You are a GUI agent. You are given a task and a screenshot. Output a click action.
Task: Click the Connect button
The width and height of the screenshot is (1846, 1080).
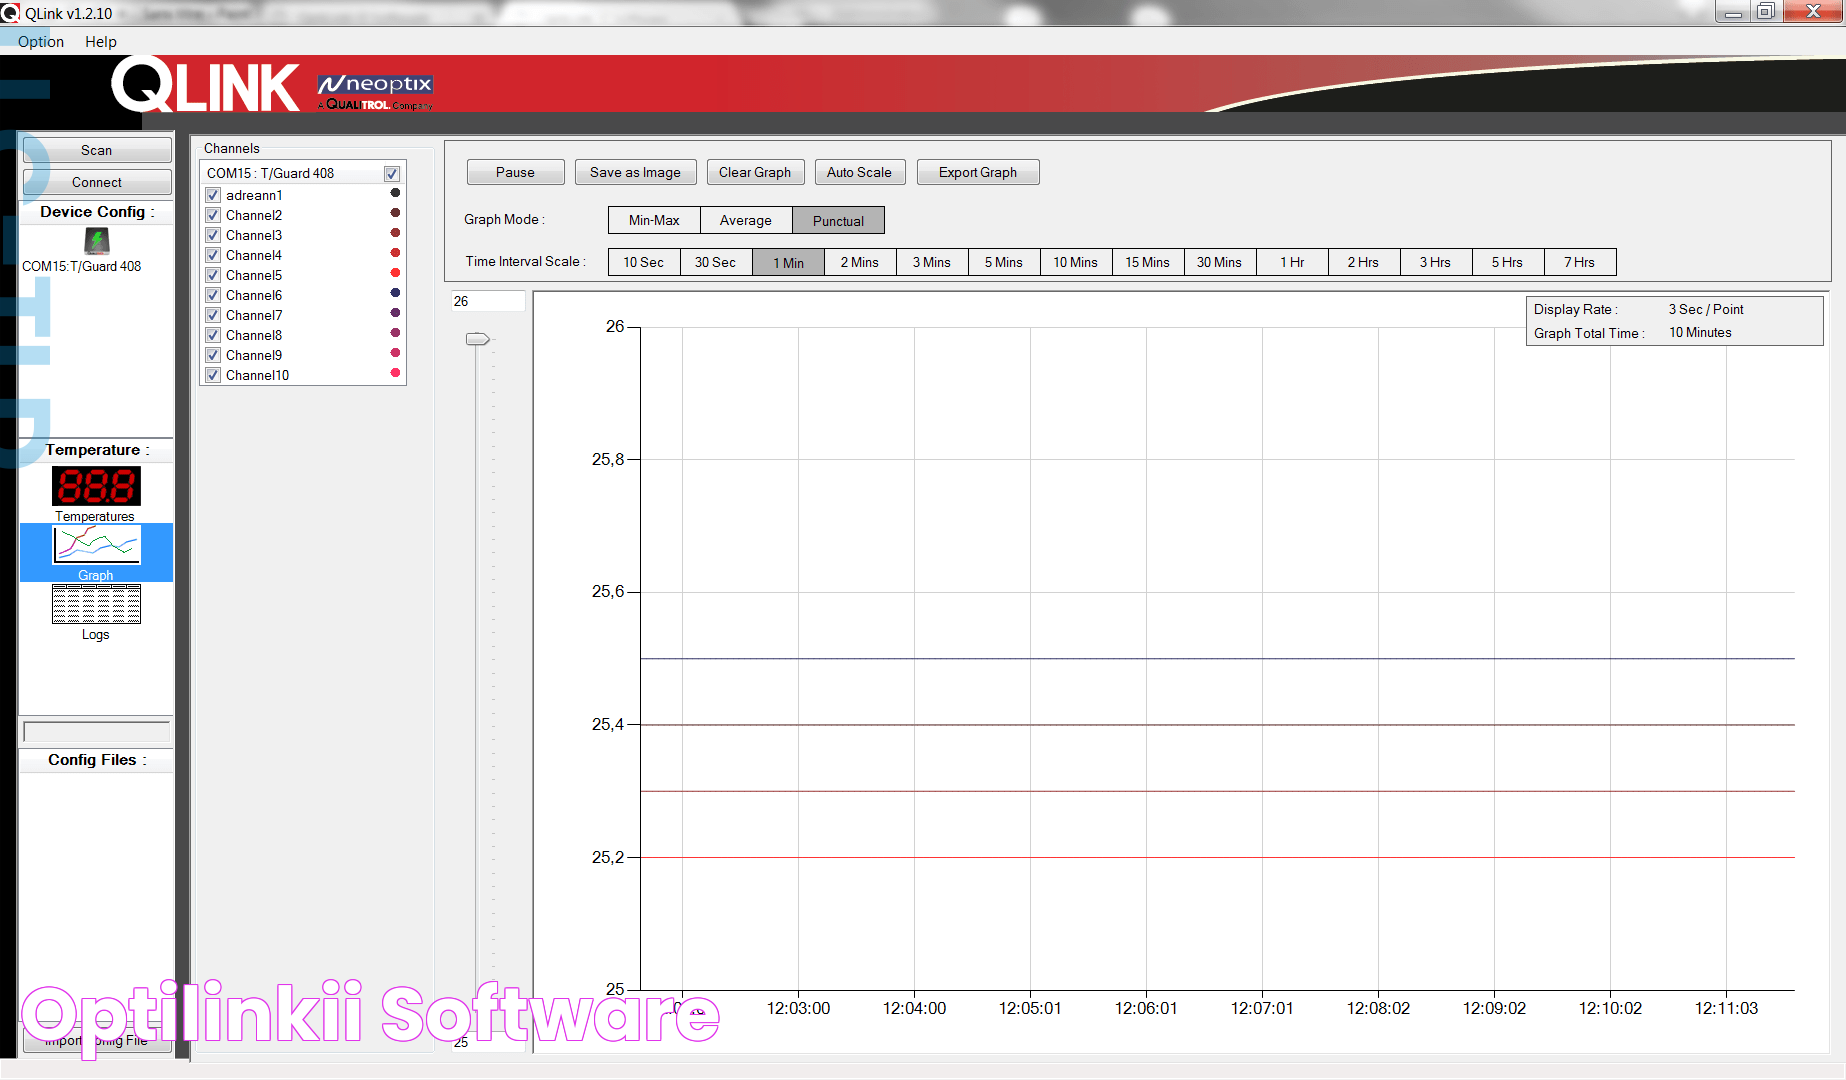(x=97, y=182)
